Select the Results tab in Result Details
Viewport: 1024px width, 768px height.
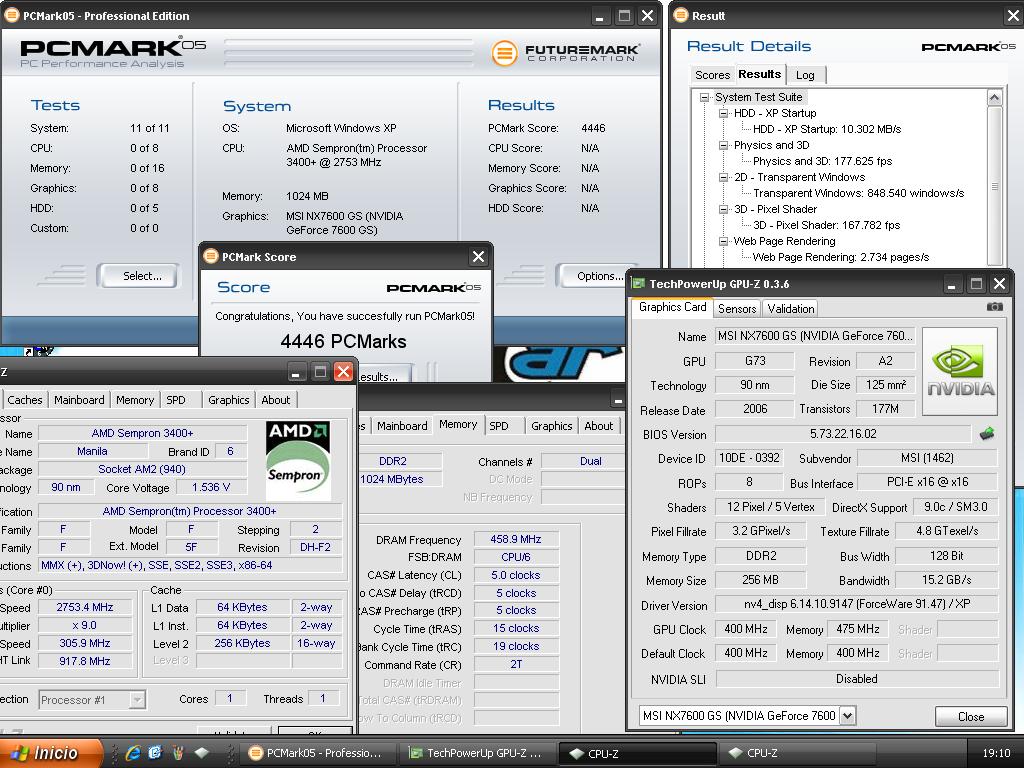pyautogui.click(x=760, y=74)
